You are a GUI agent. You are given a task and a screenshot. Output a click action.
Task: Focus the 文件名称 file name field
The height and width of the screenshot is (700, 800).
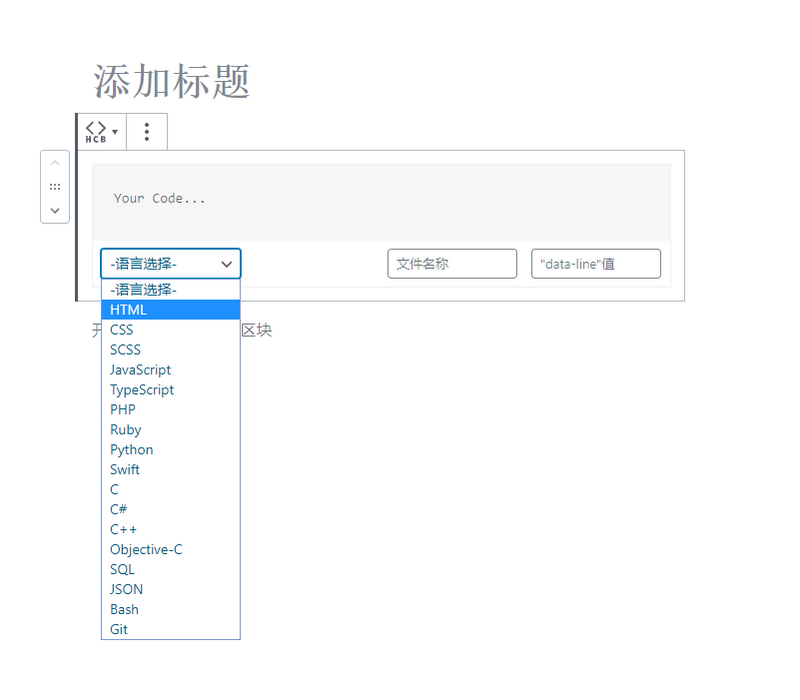pos(452,264)
